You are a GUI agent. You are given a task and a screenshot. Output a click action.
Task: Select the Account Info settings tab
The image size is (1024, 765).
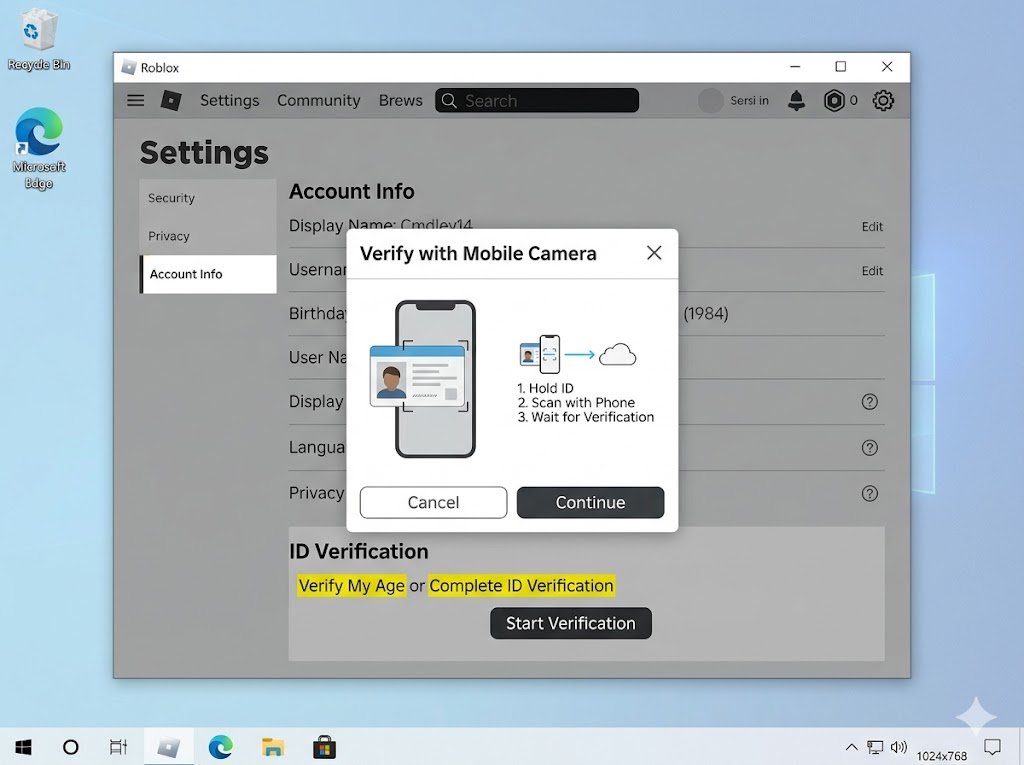click(208, 274)
